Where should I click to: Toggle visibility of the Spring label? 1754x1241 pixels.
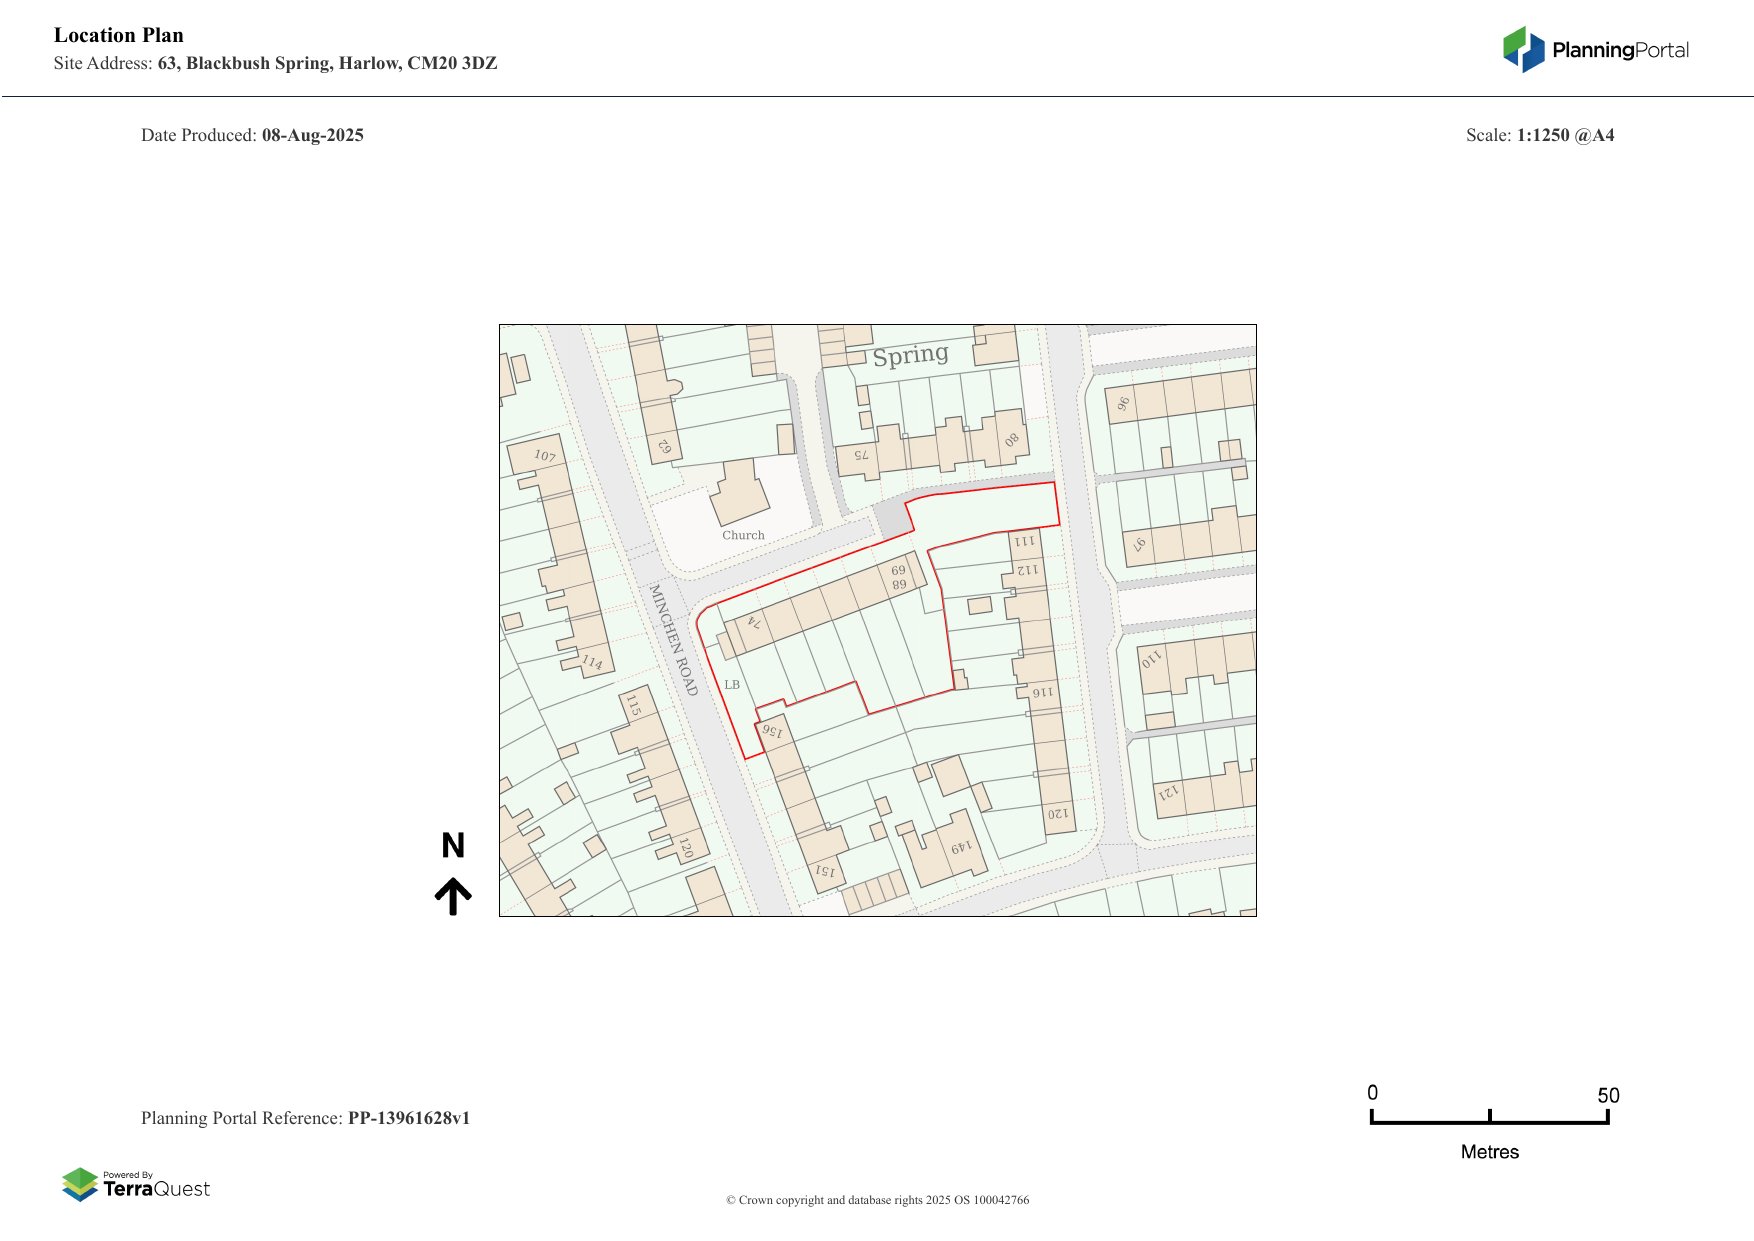tap(912, 354)
